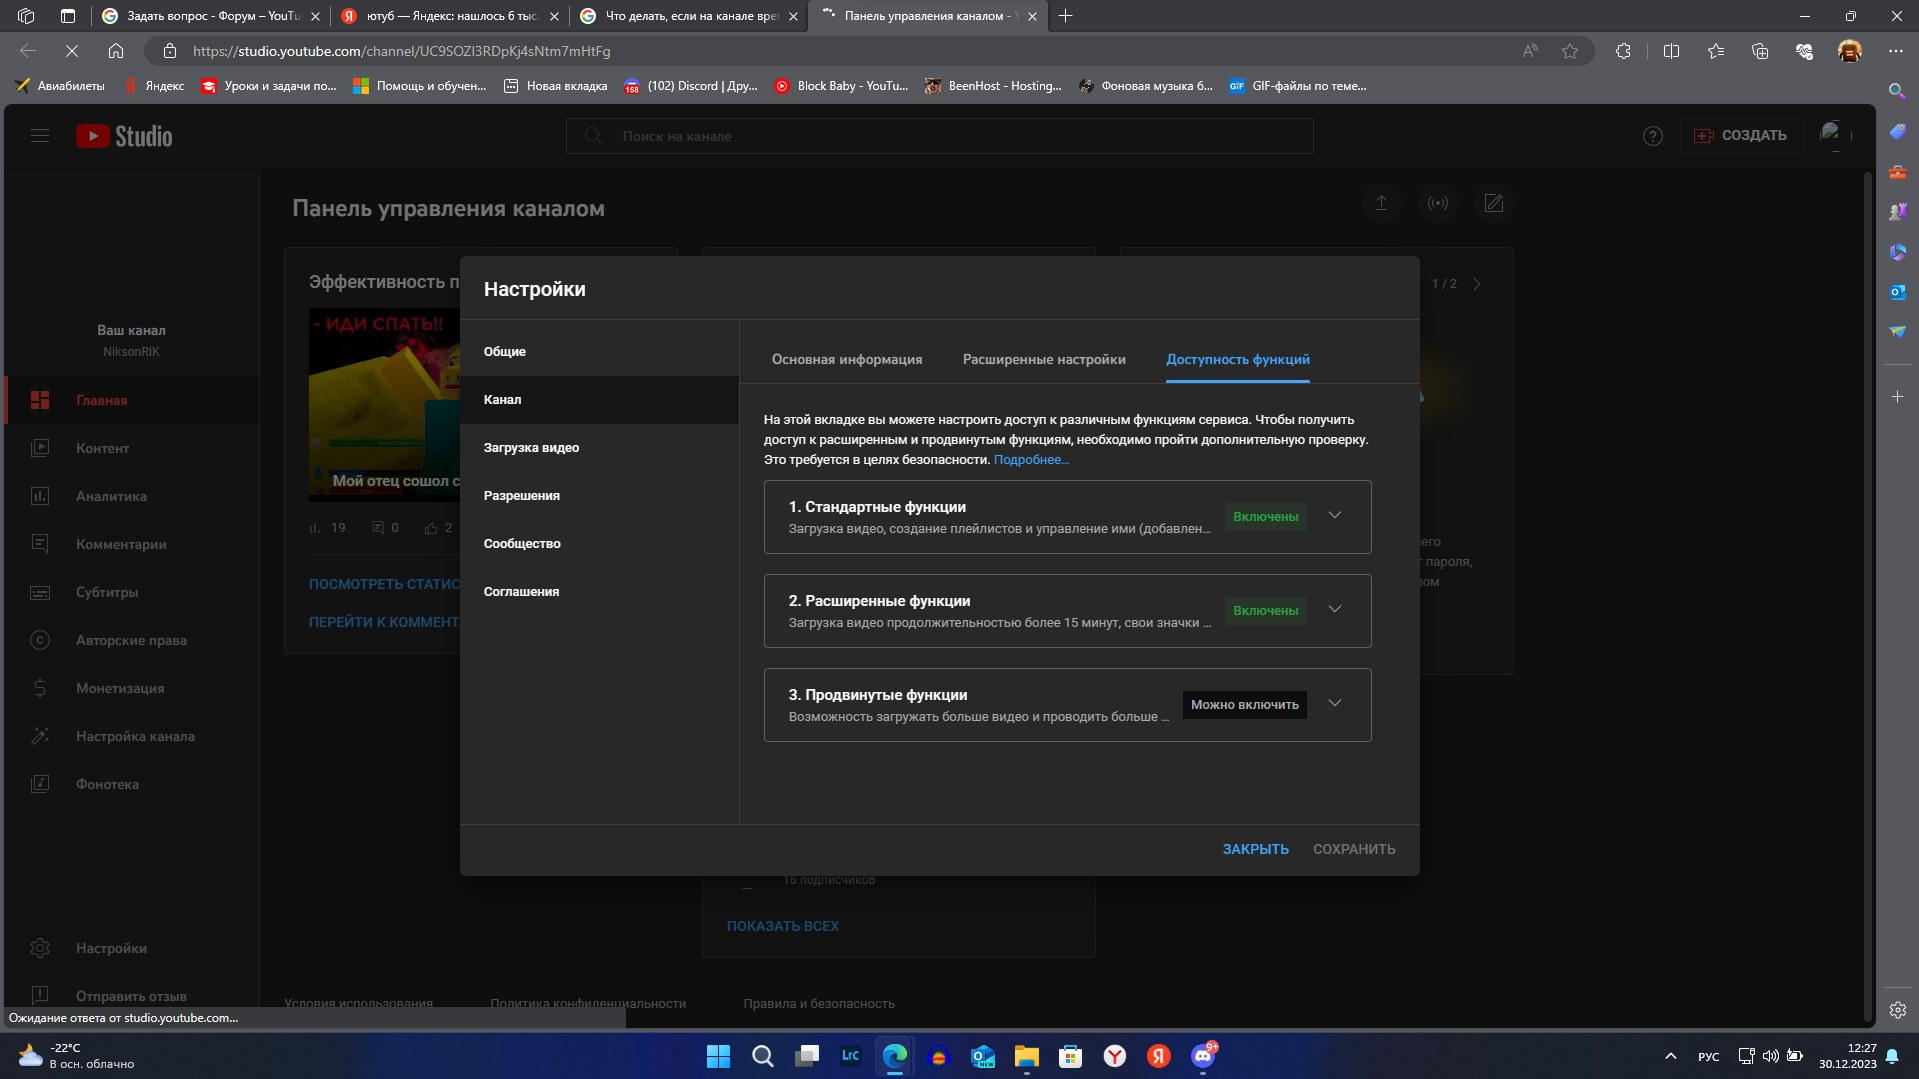This screenshot has height=1079, width=1919.
Task: Switch to Задать вопрос Форум tab
Action: pos(210,16)
